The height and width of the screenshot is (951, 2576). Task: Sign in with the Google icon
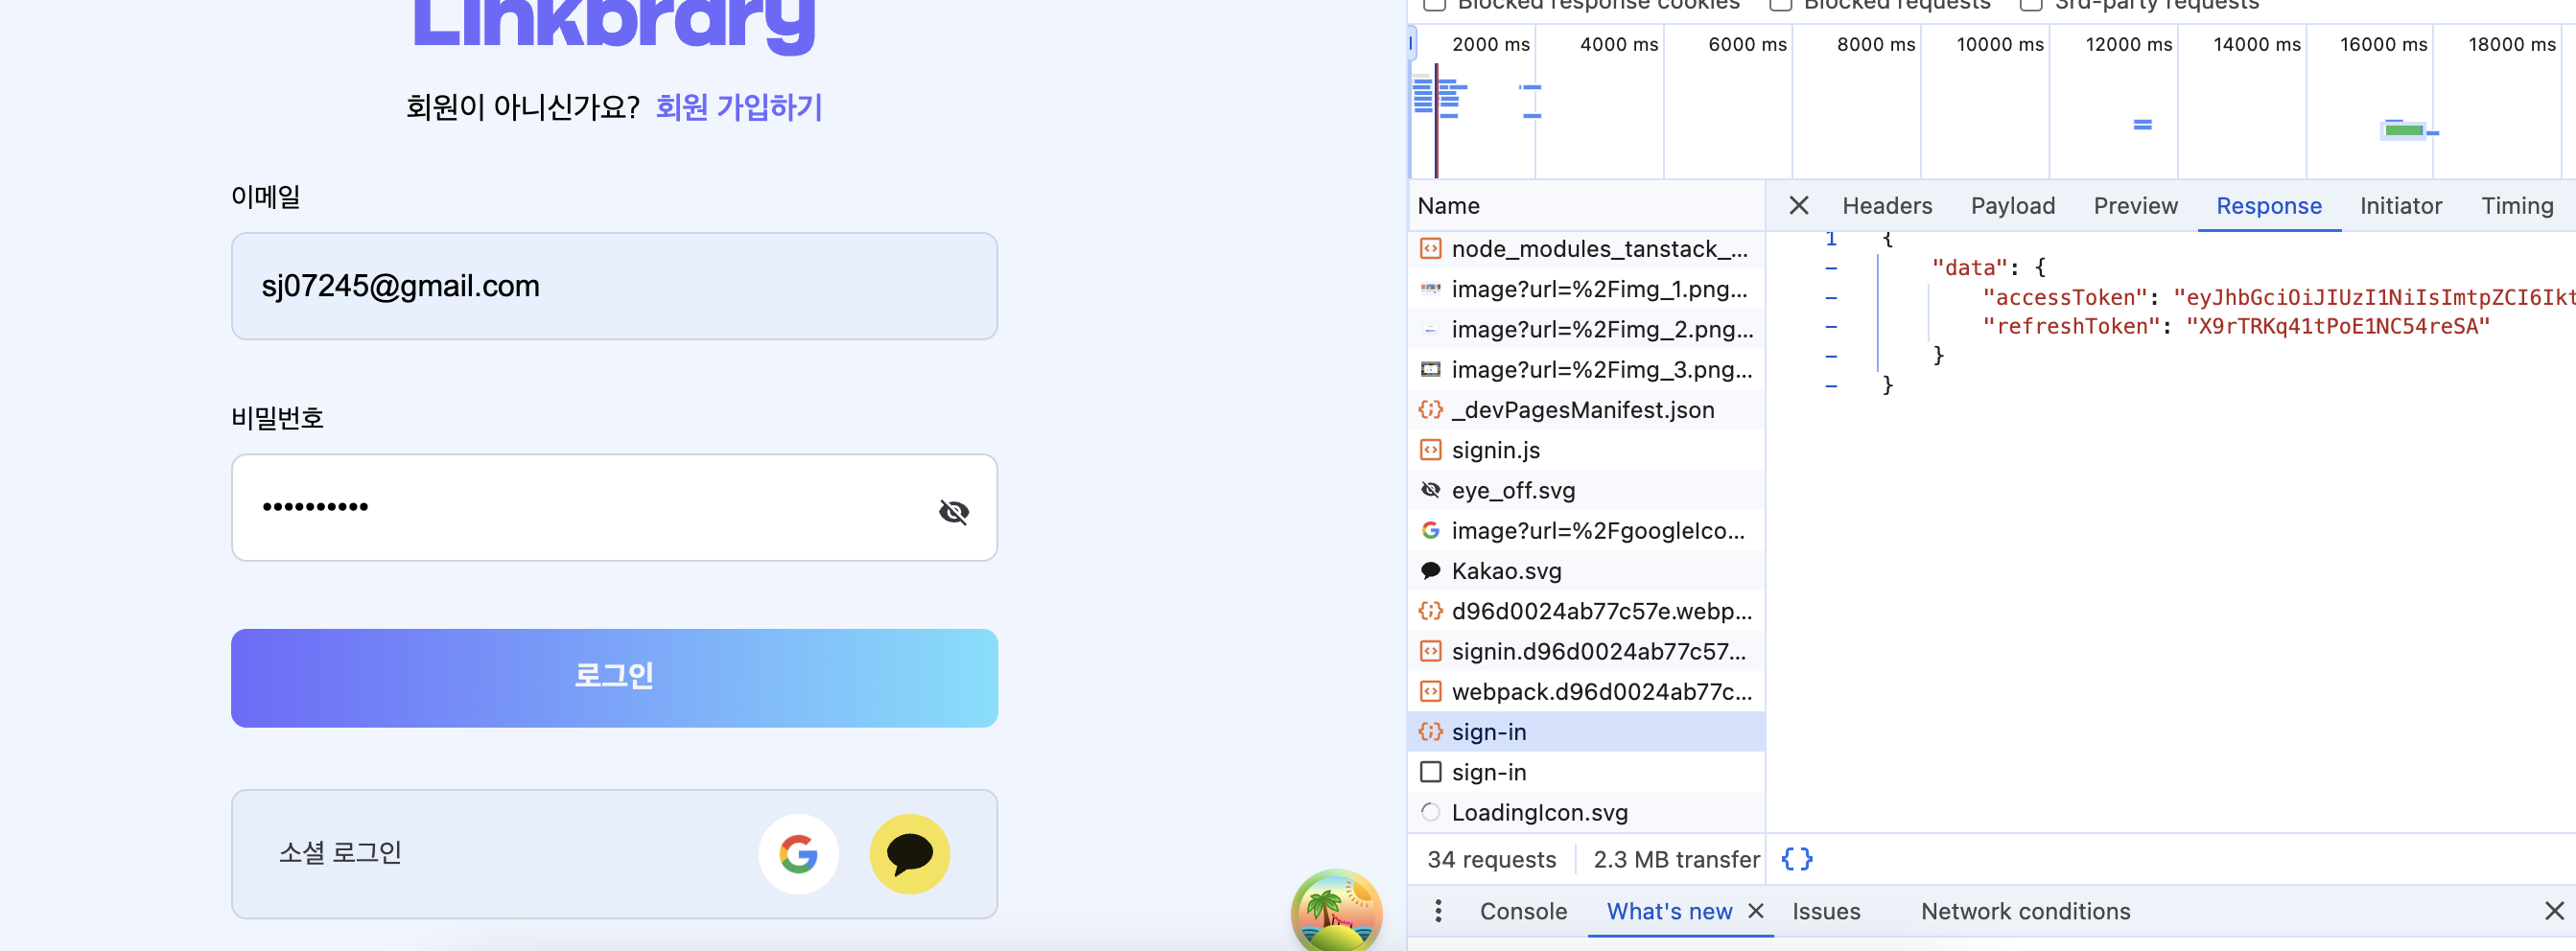point(798,853)
